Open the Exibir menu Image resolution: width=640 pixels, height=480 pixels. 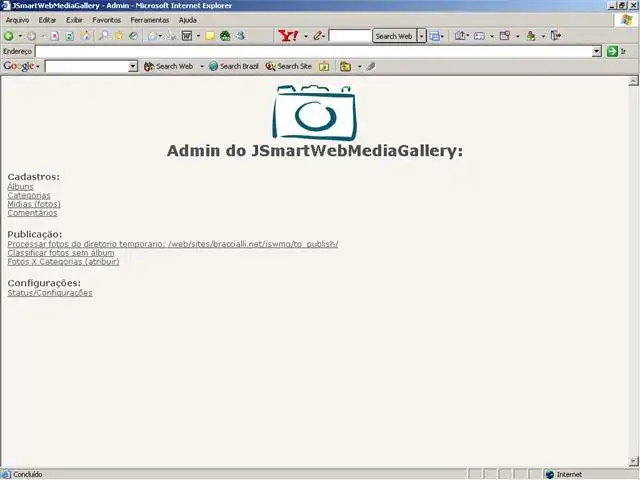[74, 20]
